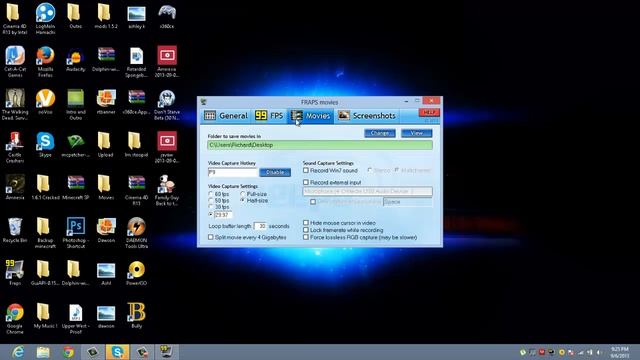Open the Skype desktop shortcut
The image size is (640, 360).
click(45, 145)
